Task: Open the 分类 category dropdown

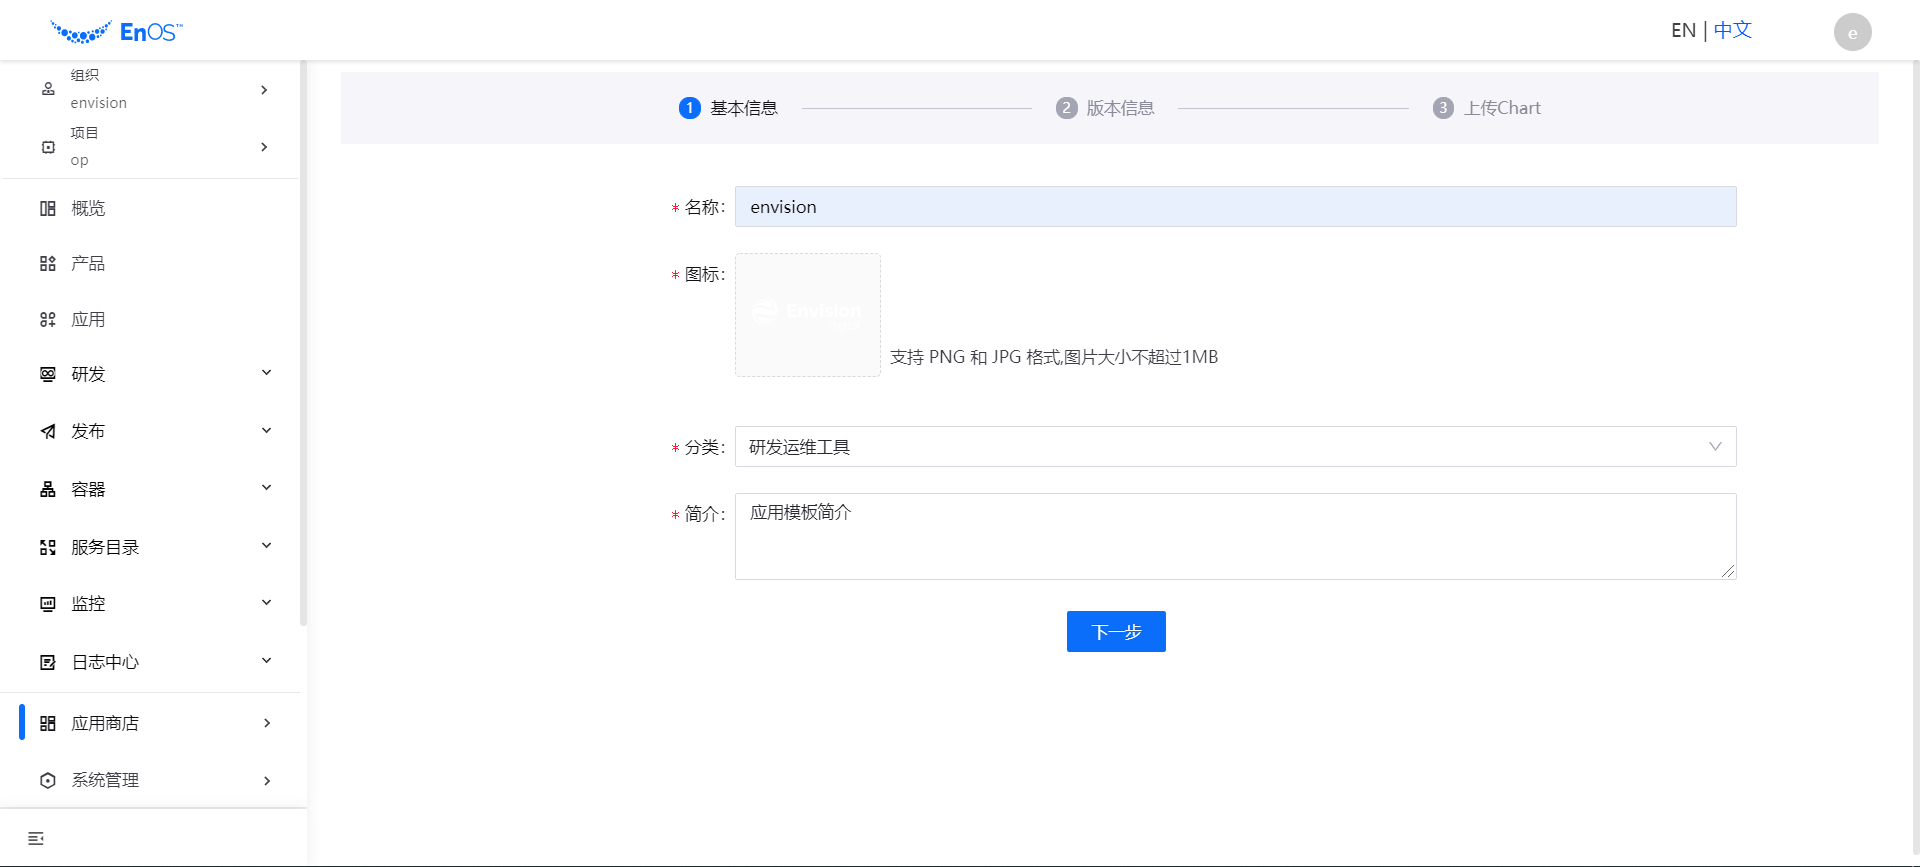Action: coord(1235,447)
